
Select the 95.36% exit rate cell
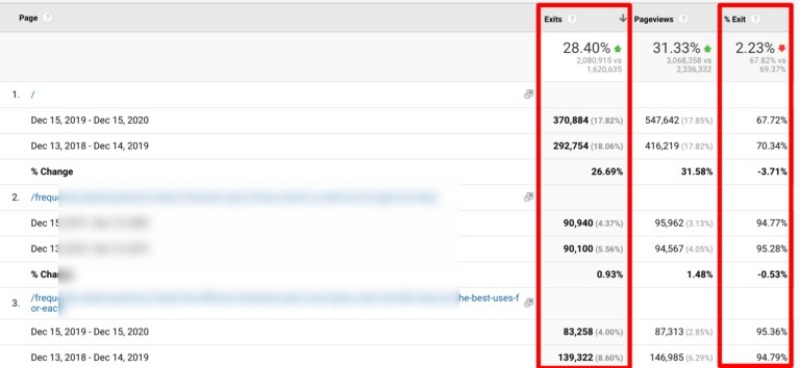pos(771,332)
